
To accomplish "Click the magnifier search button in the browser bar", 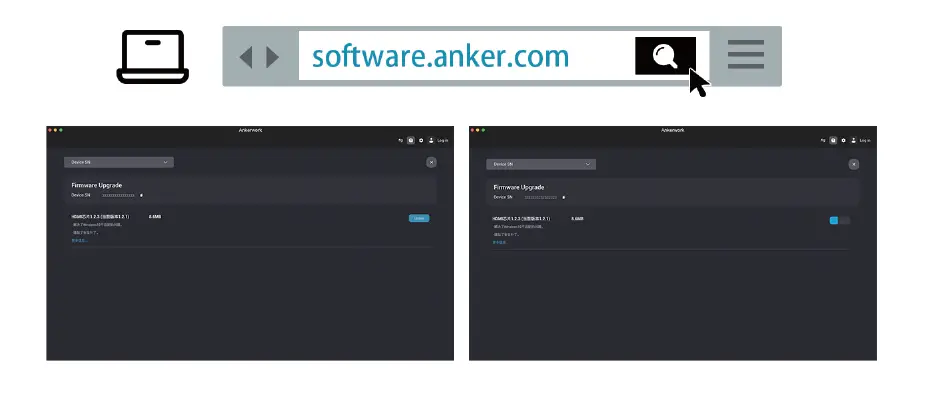I will click(665, 56).
